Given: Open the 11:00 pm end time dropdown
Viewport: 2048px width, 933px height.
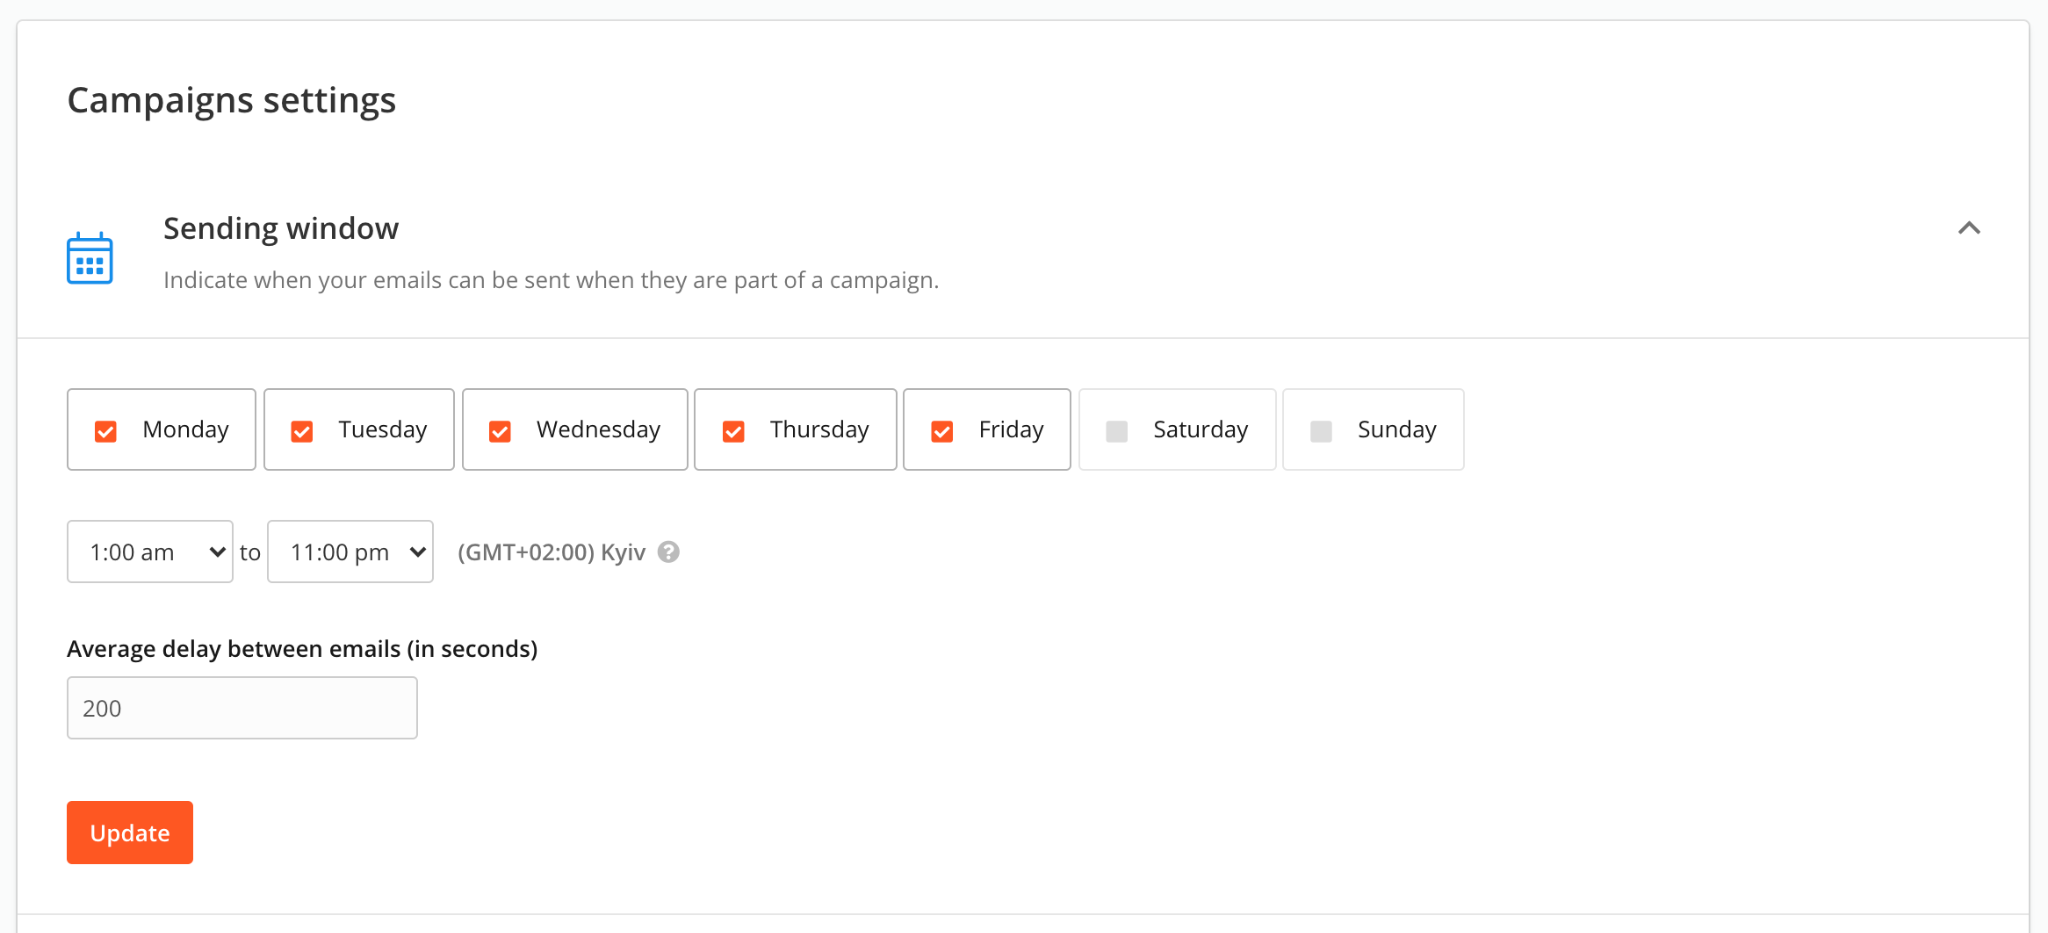Looking at the screenshot, I should tap(350, 551).
